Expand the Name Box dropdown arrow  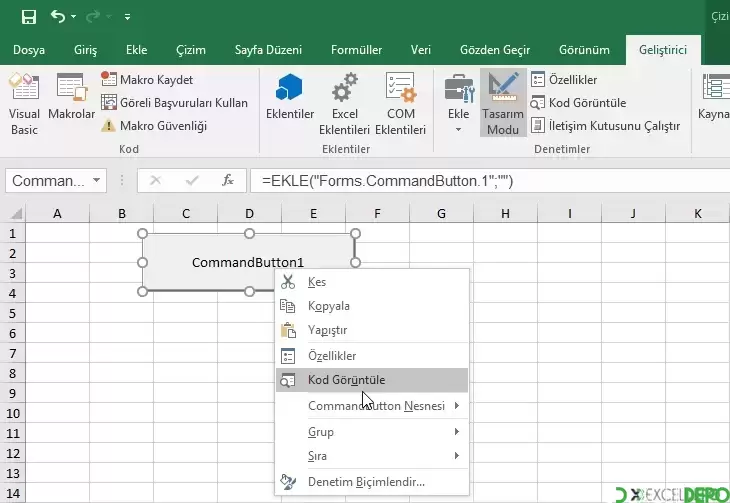tap(96, 180)
